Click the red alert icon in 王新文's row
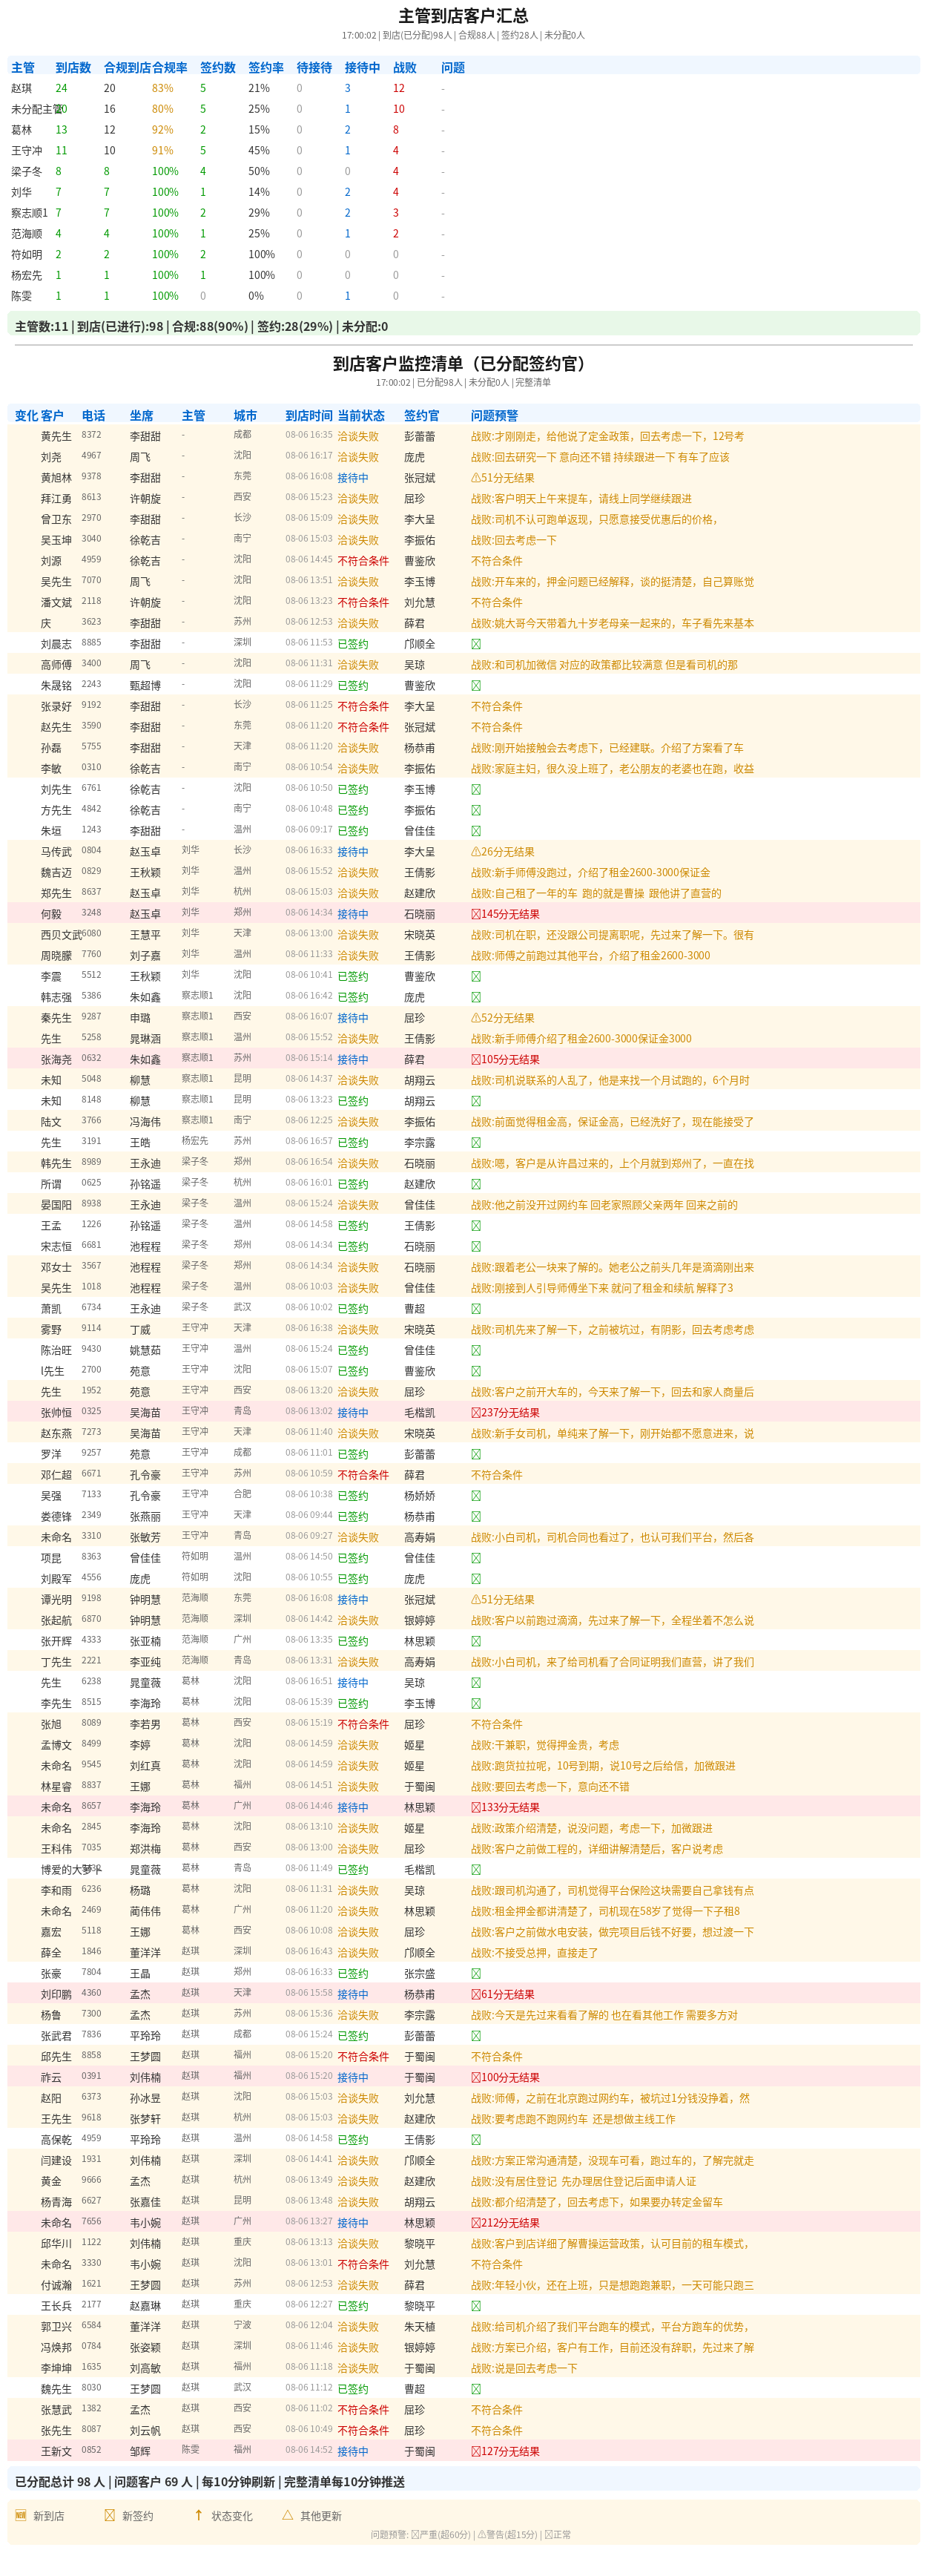 476,2451
